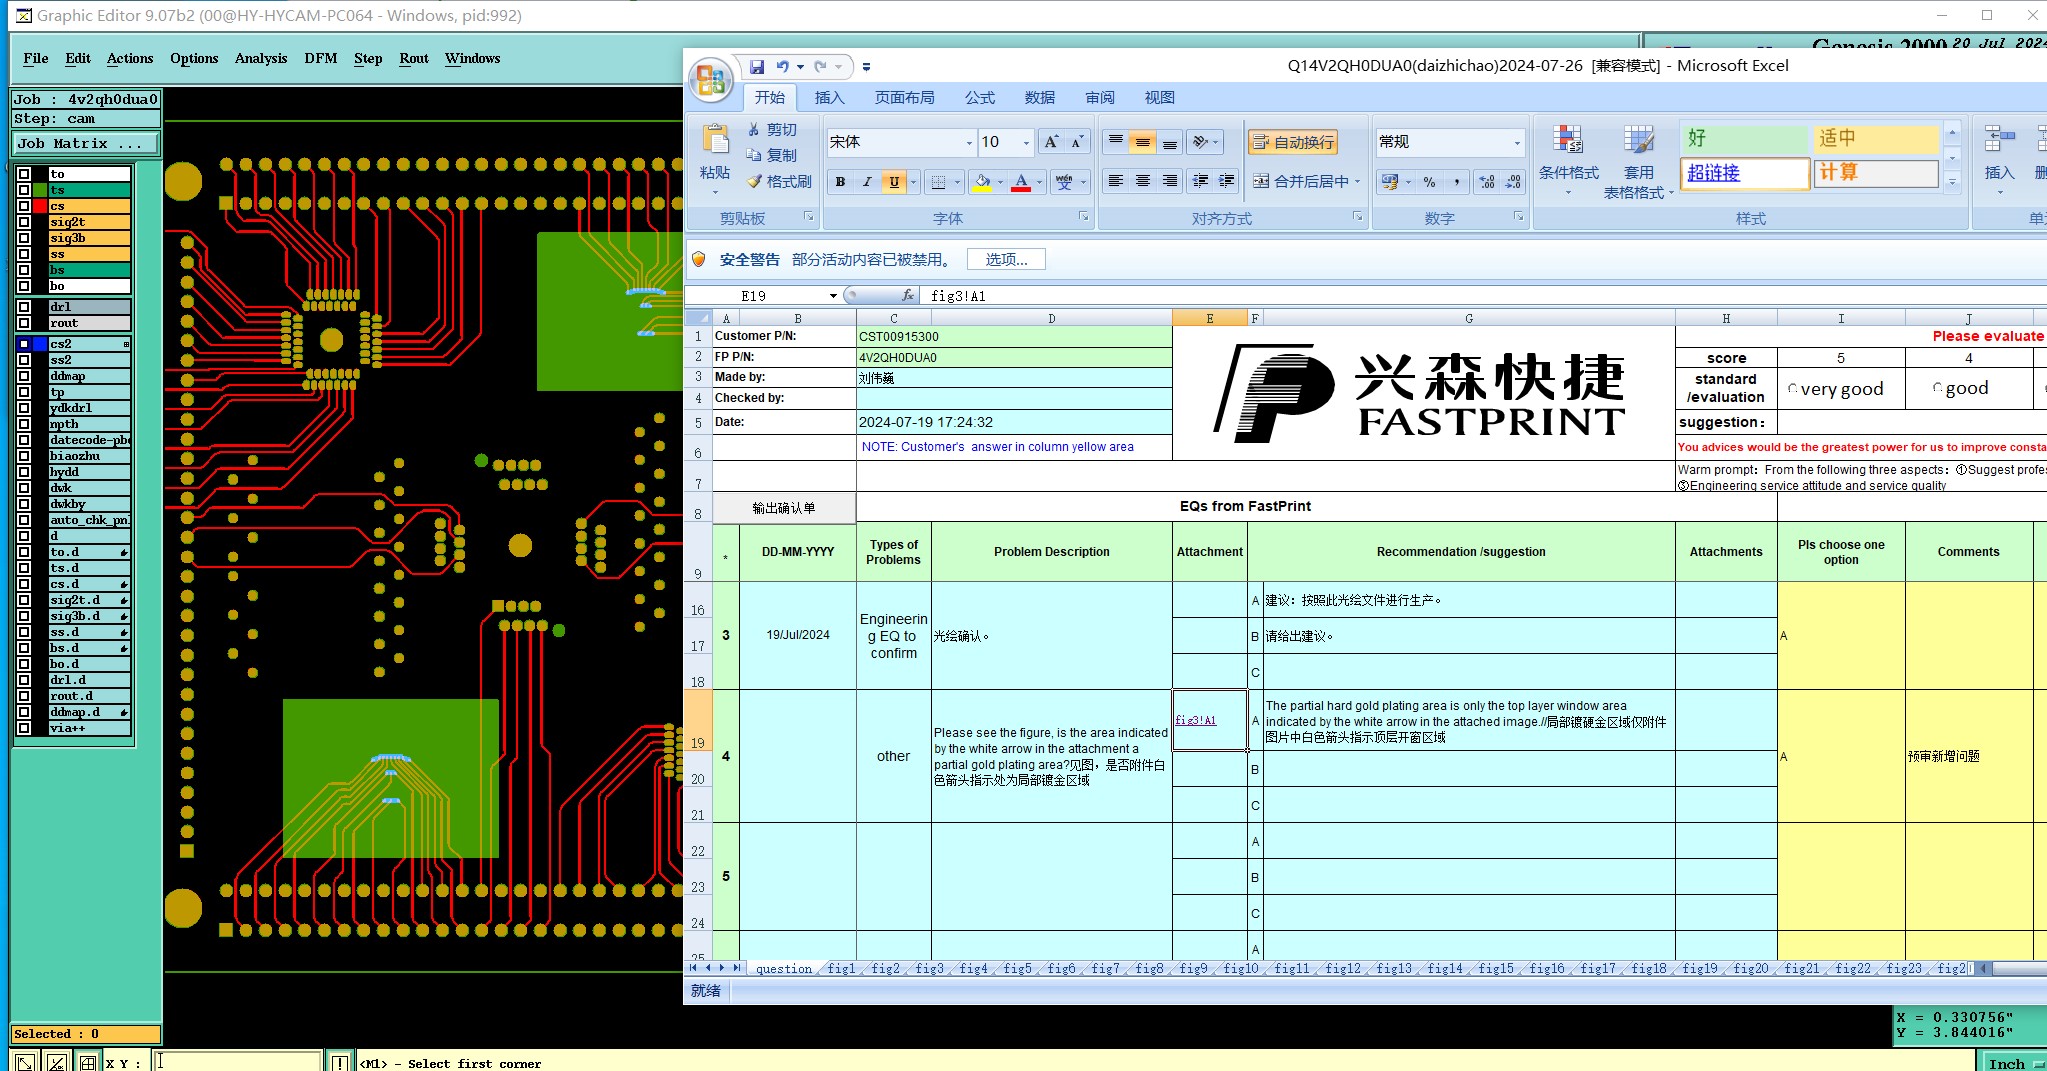Apply comma style to number
The image size is (2047, 1071).
[1457, 182]
